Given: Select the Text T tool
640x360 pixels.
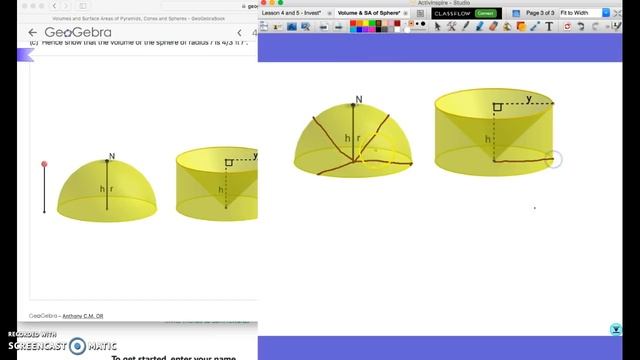Looking at the screenshot, I should click(x=549, y=26).
